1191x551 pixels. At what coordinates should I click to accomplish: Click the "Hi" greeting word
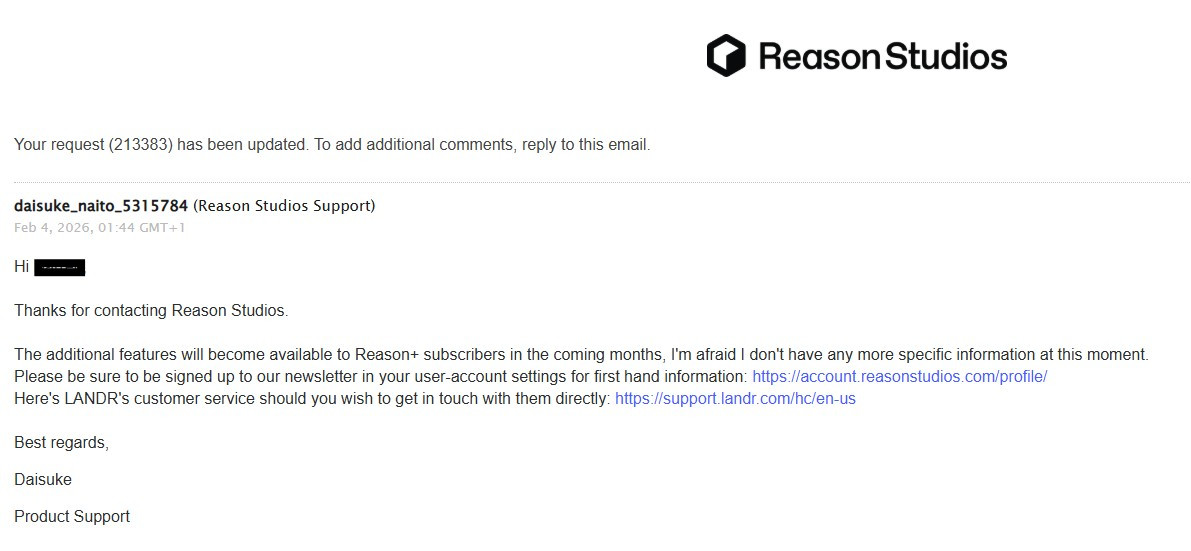[x=22, y=267]
